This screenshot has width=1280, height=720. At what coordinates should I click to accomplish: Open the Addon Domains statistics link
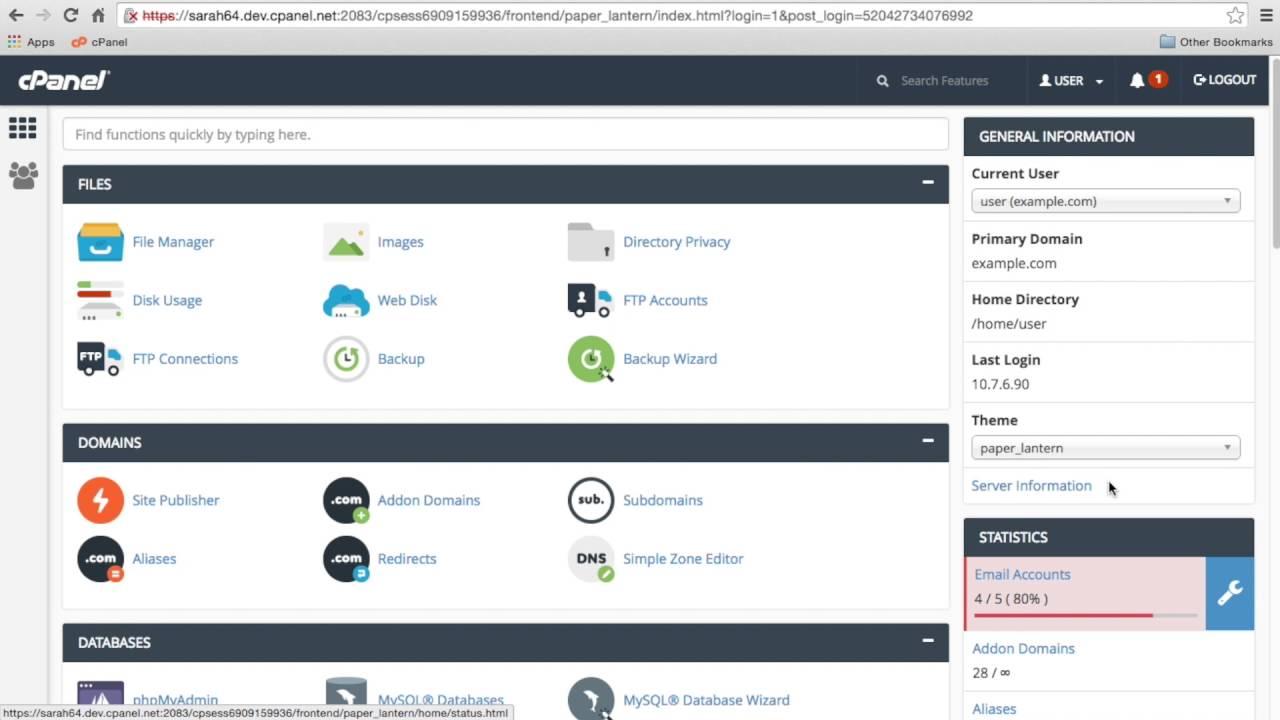pyautogui.click(x=1023, y=649)
